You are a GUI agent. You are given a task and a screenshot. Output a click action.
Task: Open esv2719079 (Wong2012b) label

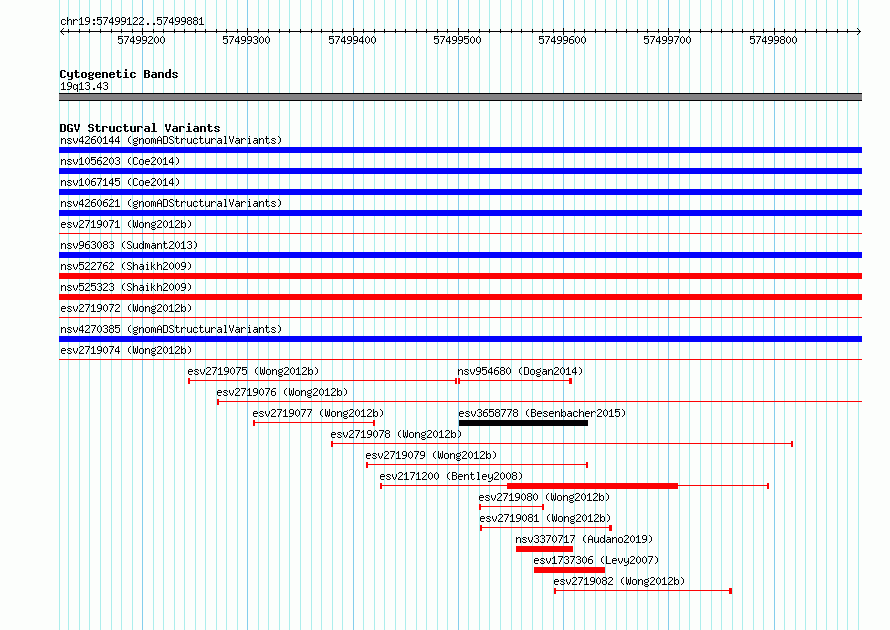click(431, 455)
